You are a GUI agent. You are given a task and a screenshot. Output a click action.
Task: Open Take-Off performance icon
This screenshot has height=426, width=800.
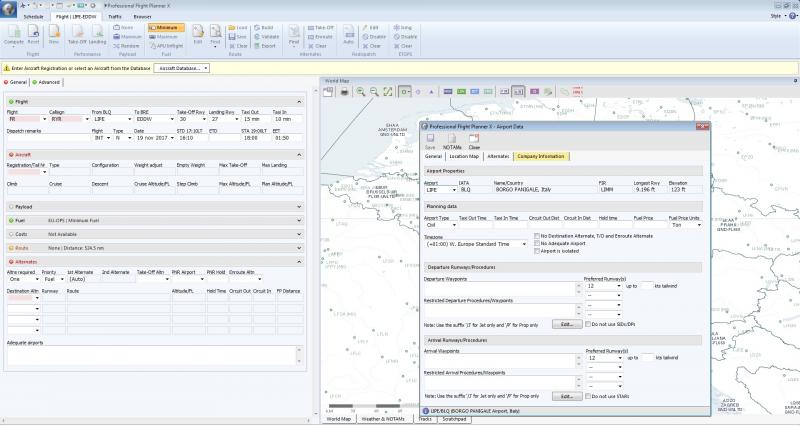(x=77, y=35)
